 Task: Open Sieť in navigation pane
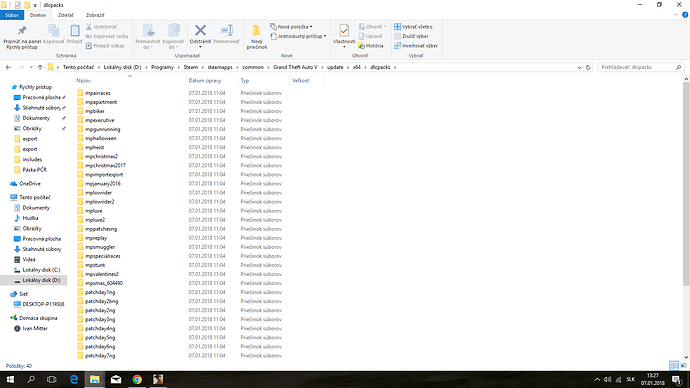click(23, 294)
